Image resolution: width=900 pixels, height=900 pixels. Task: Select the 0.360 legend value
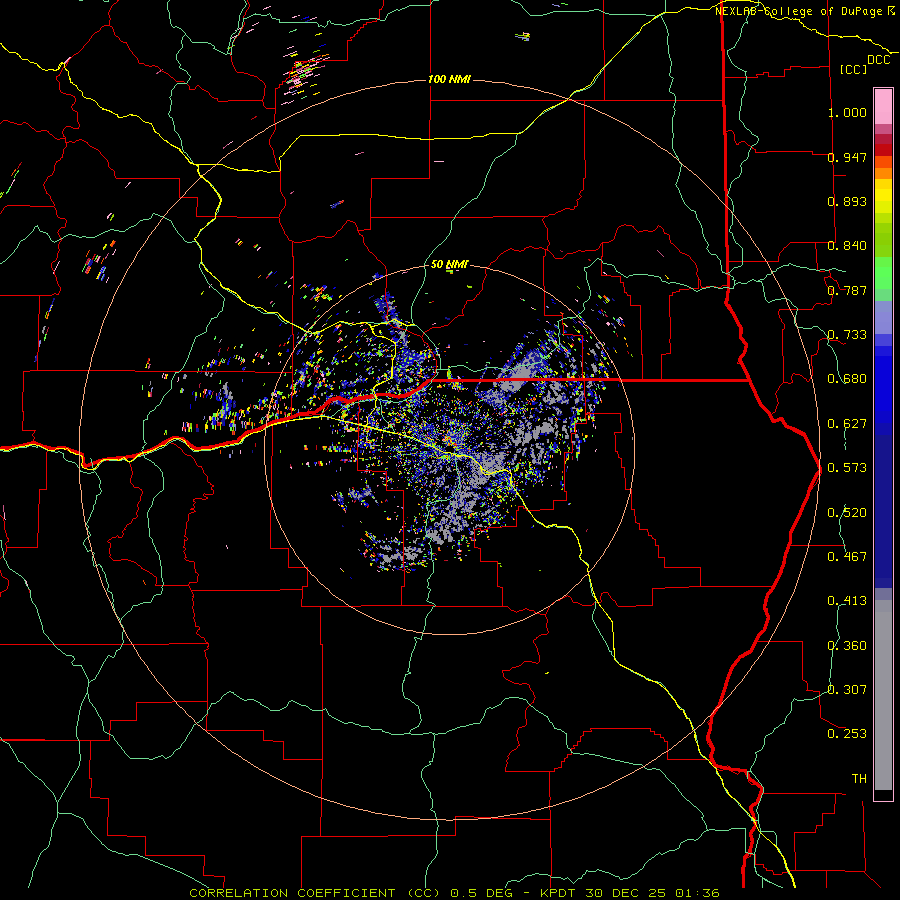click(x=847, y=646)
